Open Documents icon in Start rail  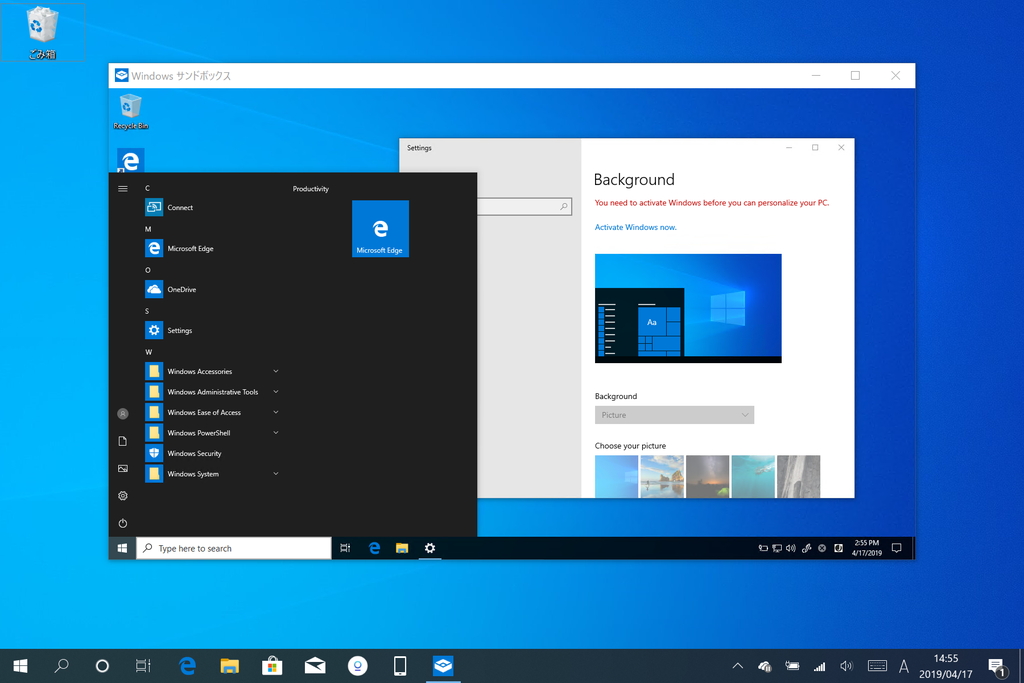(x=122, y=441)
